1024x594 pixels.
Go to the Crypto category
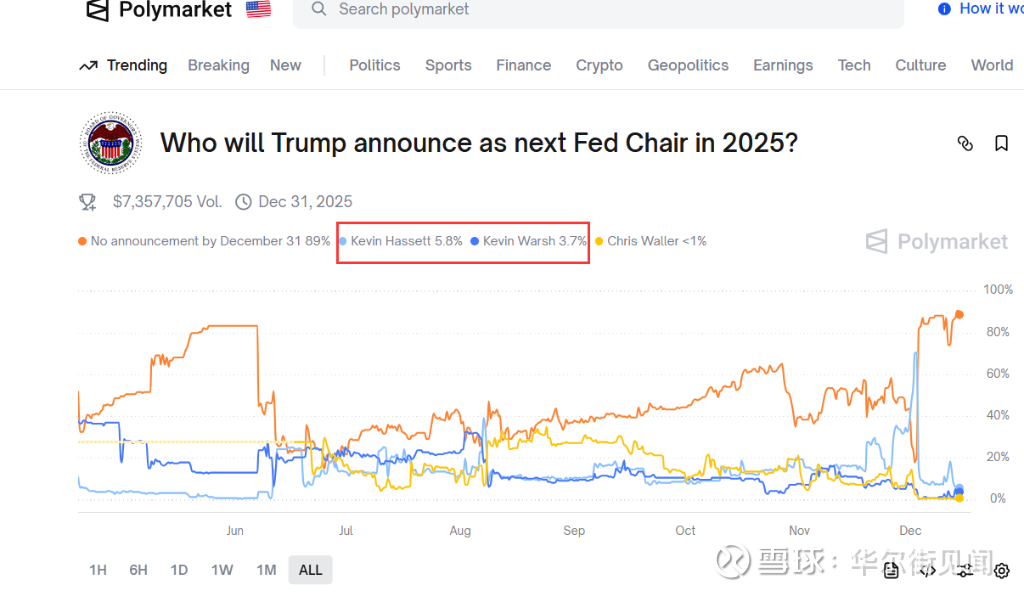(599, 65)
